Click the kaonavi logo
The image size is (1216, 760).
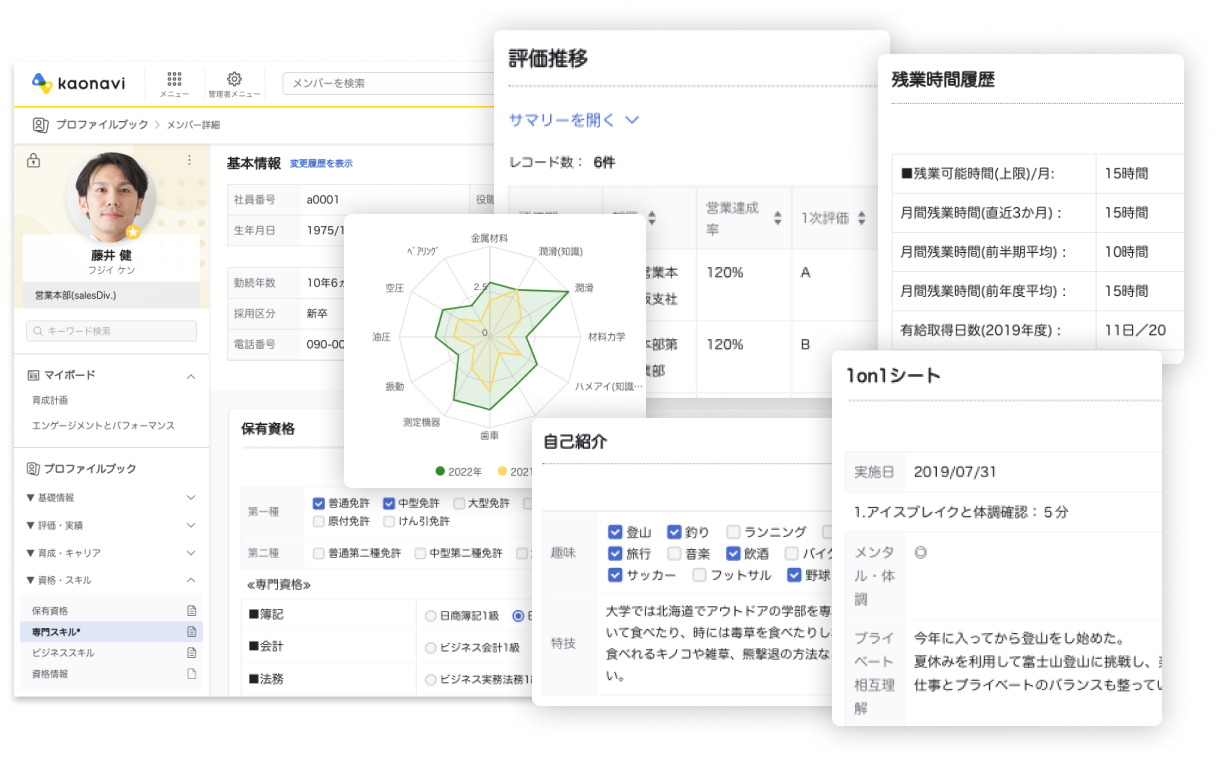(79, 83)
